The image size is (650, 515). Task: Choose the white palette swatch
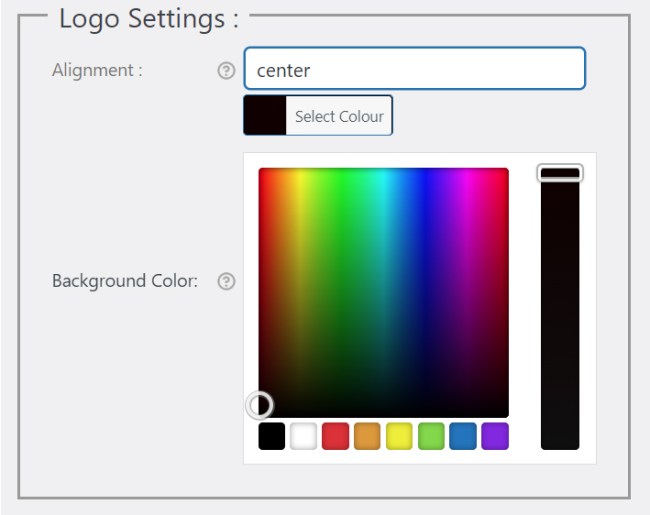click(303, 436)
